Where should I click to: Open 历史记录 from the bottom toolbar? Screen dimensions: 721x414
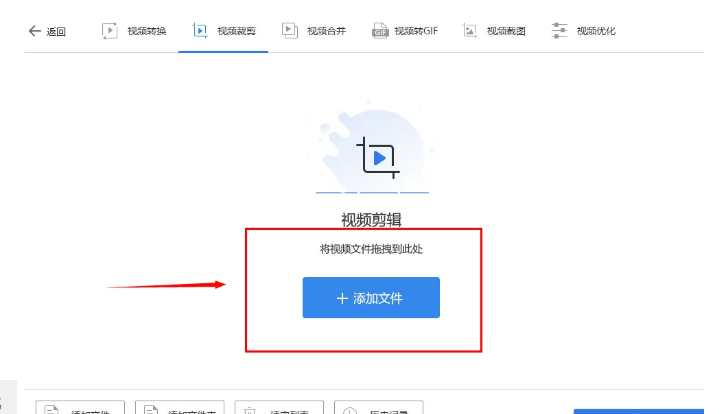click(x=378, y=408)
